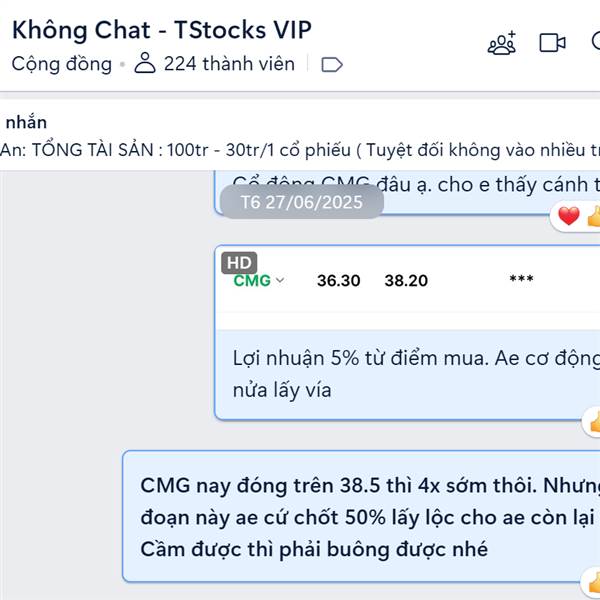Start a video call
This screenshot has height=600, width=600.
point(552,43)
